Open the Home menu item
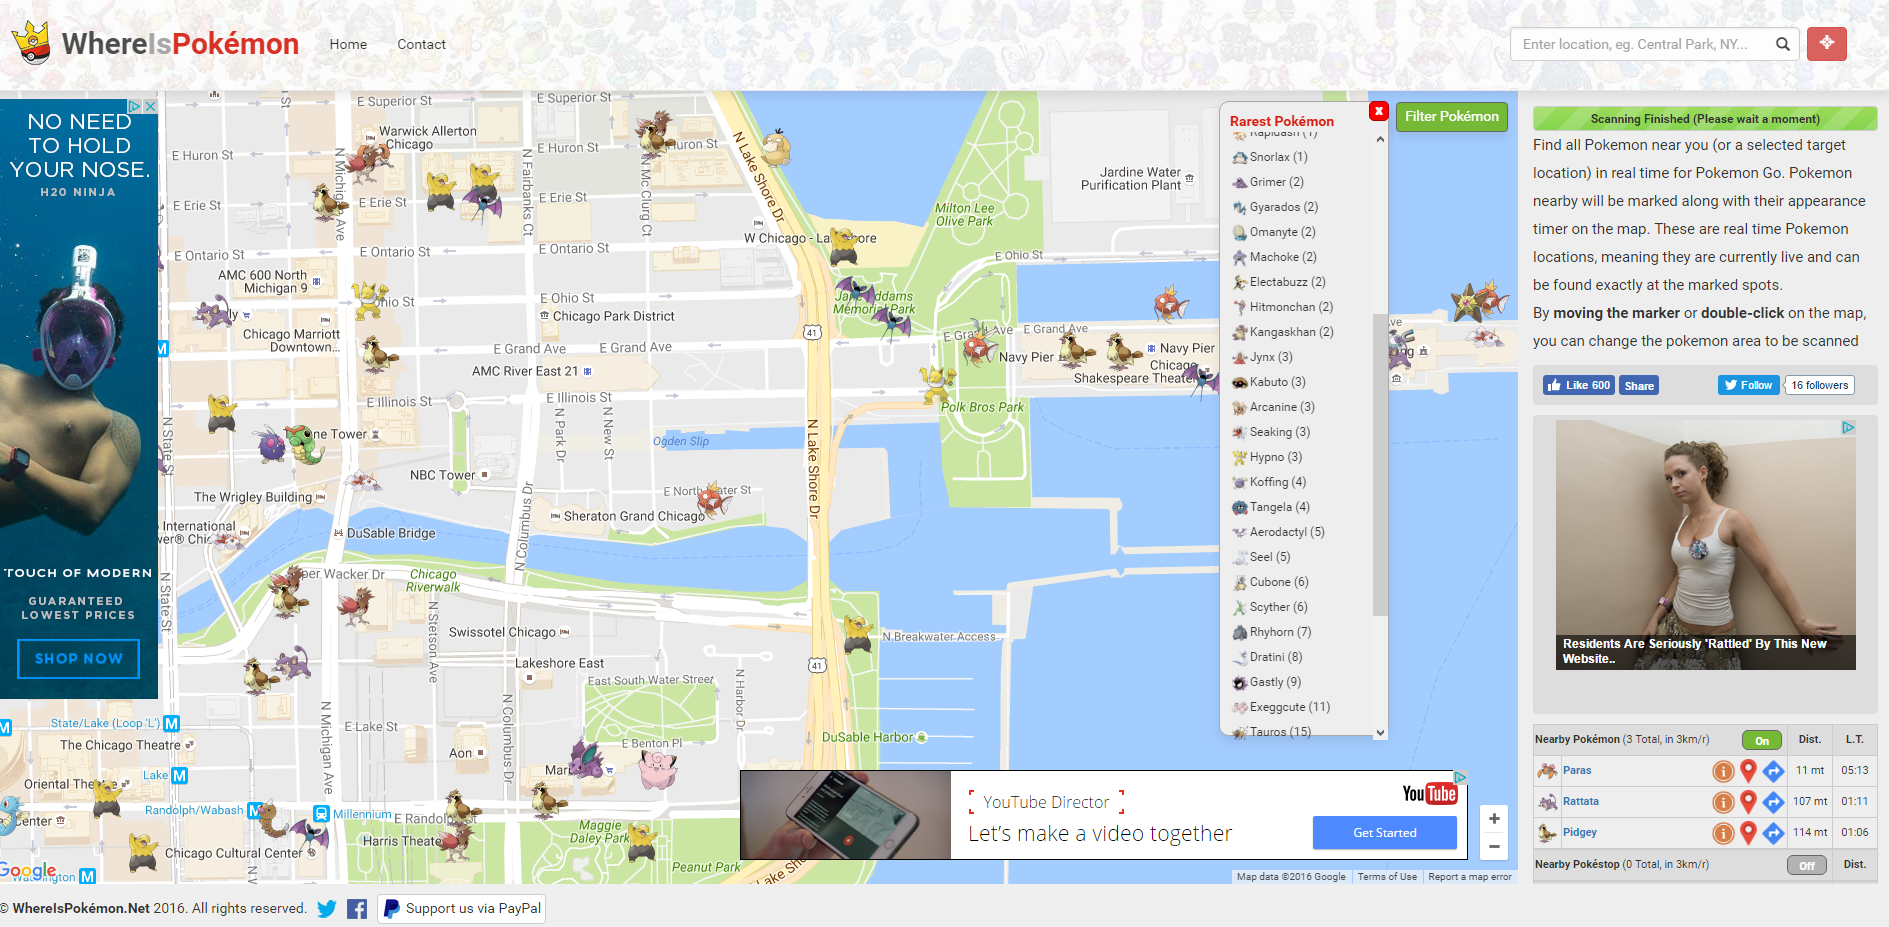1889x927 pixels. point(348,44)
